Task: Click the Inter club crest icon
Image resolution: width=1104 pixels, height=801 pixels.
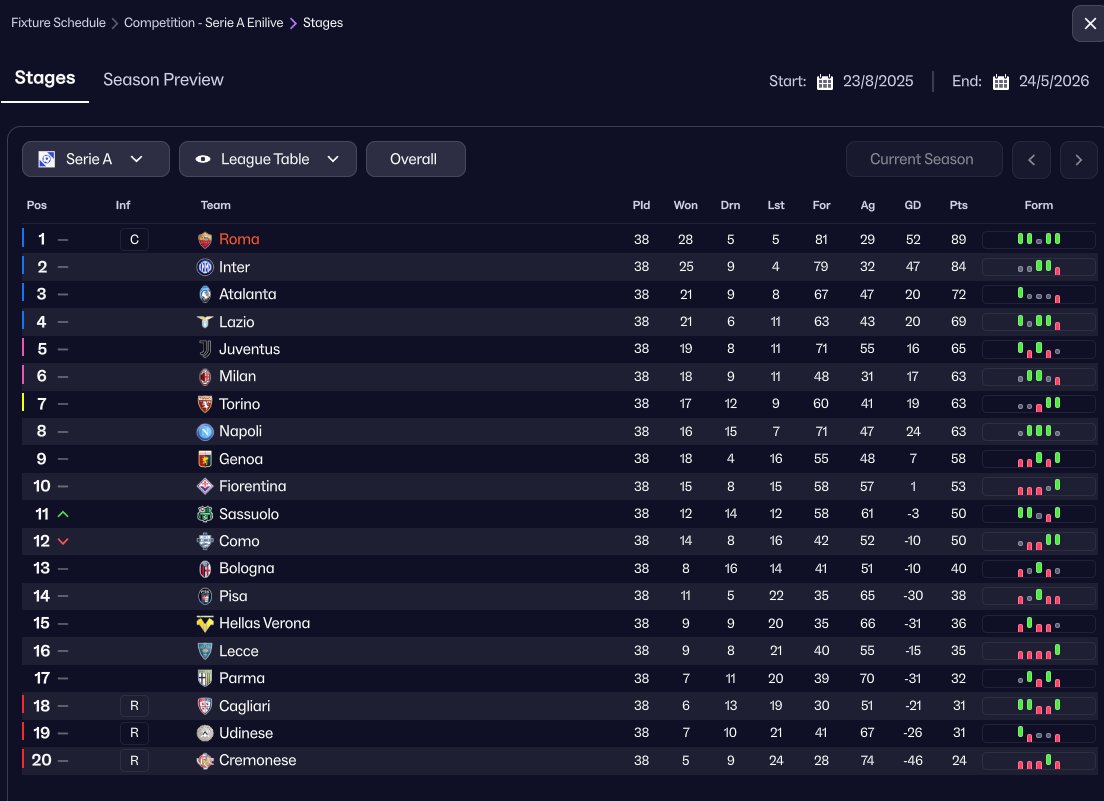Action: pos(205,267)
